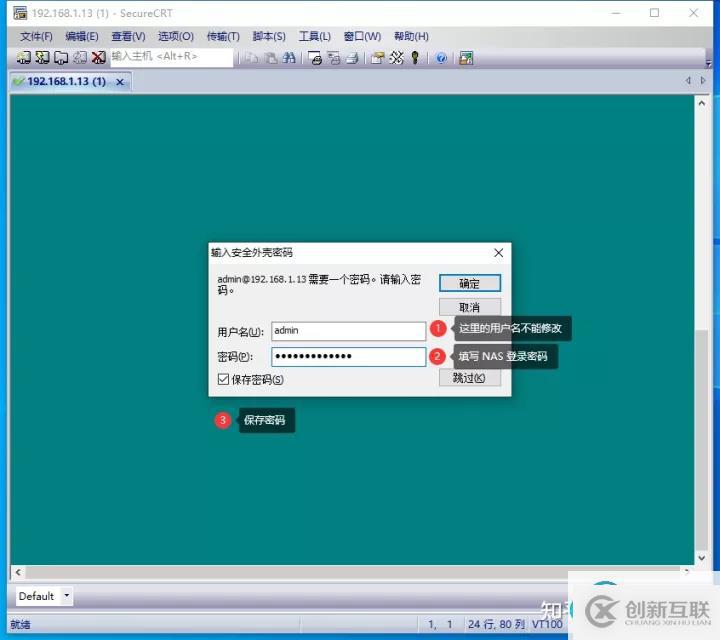
Task: Focus the host input box Alt+R
Action: click(171, 57)
